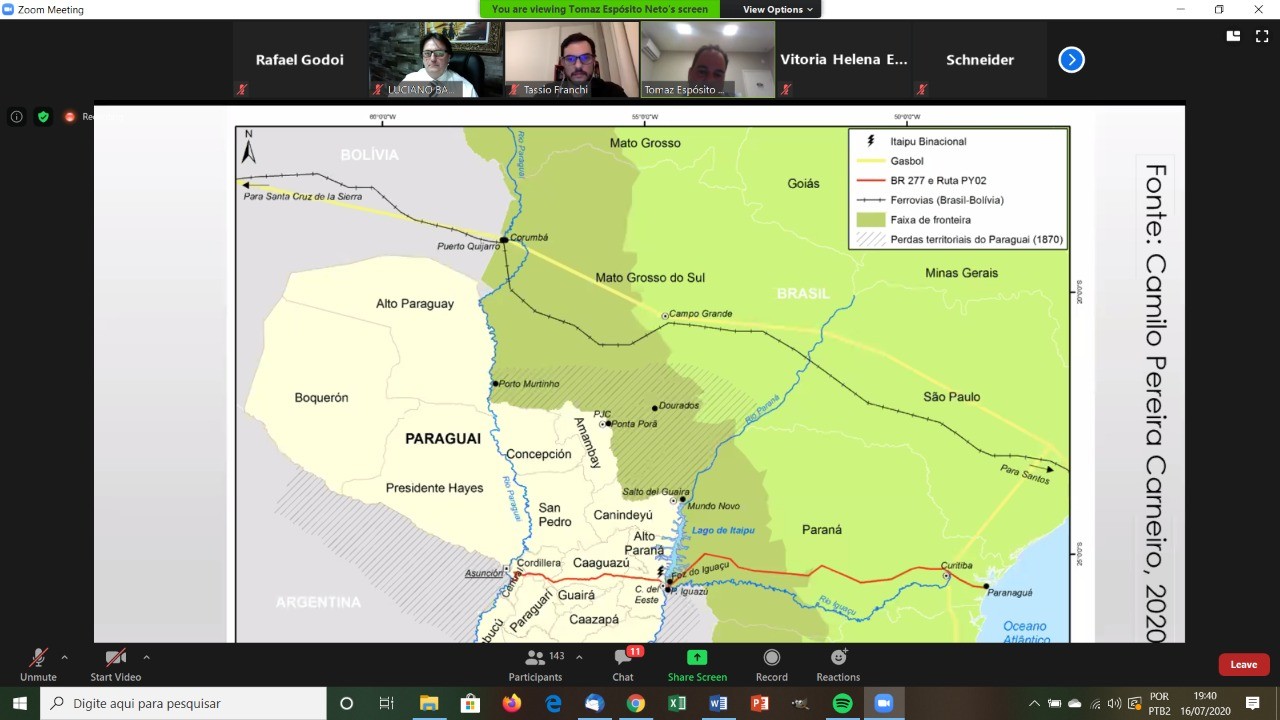The image size is (1280, 720).
Task: Open the Chat panel
Action: pyautogui.click(x=623, y=664)
